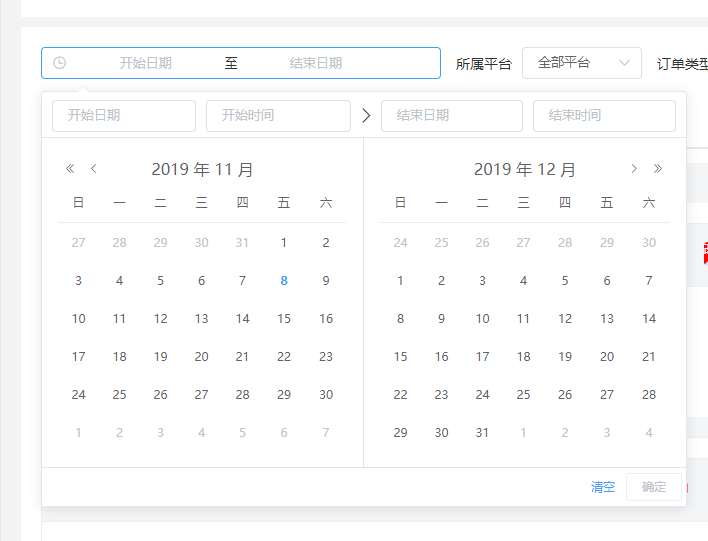Select October 31 in the left calendar
Image resolution: width=708 pixels, height=541 pixels.
coord(242,243)
